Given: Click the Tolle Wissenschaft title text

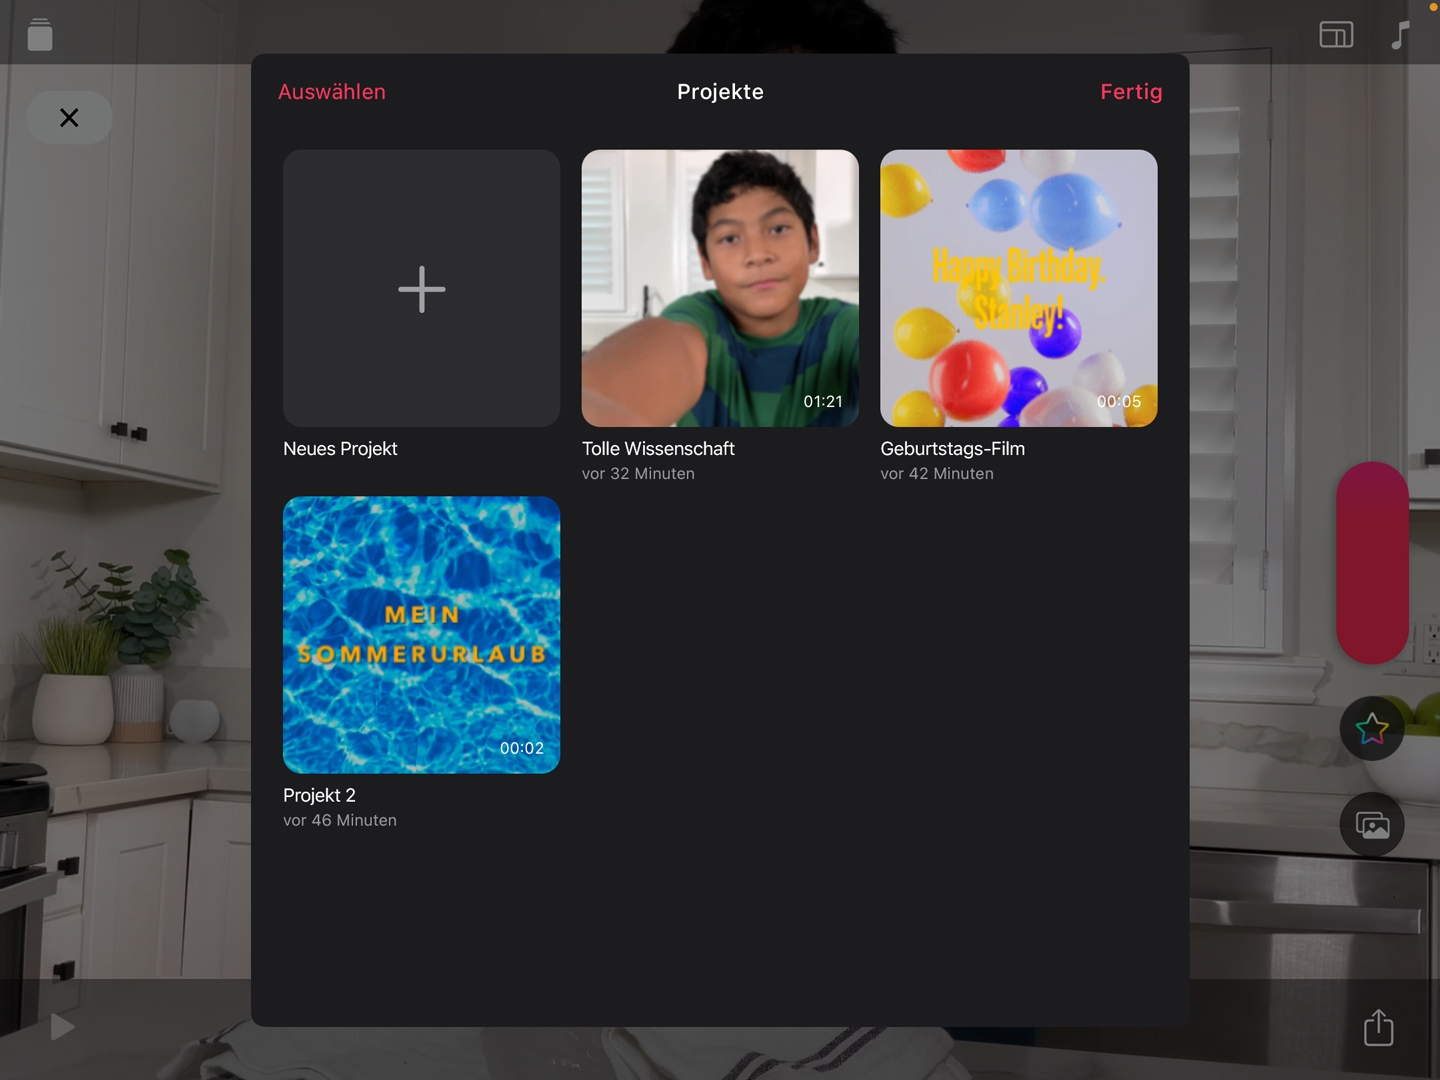Looking at the screenshot, I should [x=658, y=449].
